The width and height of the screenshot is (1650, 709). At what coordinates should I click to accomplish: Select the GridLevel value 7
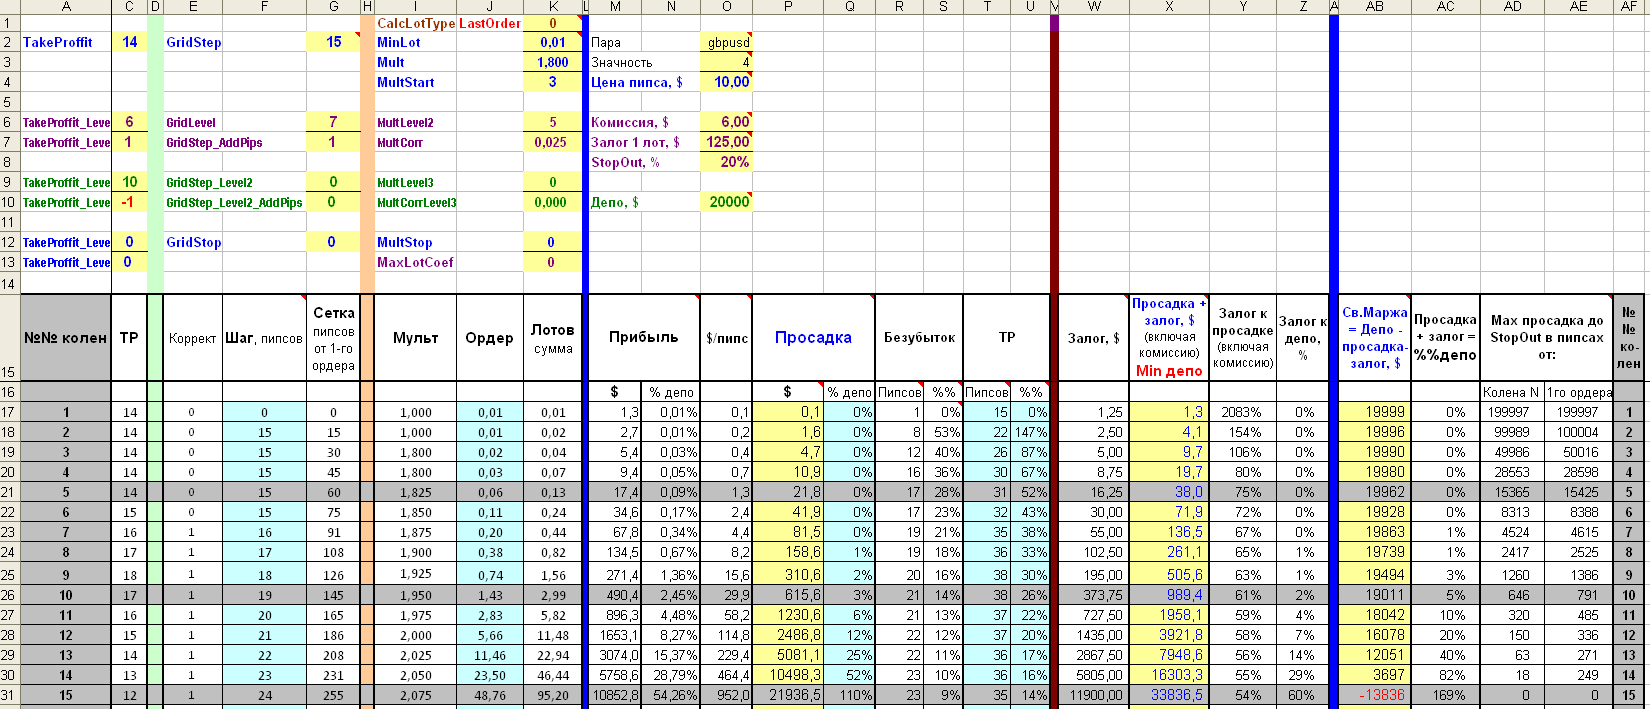pos(334,122)
